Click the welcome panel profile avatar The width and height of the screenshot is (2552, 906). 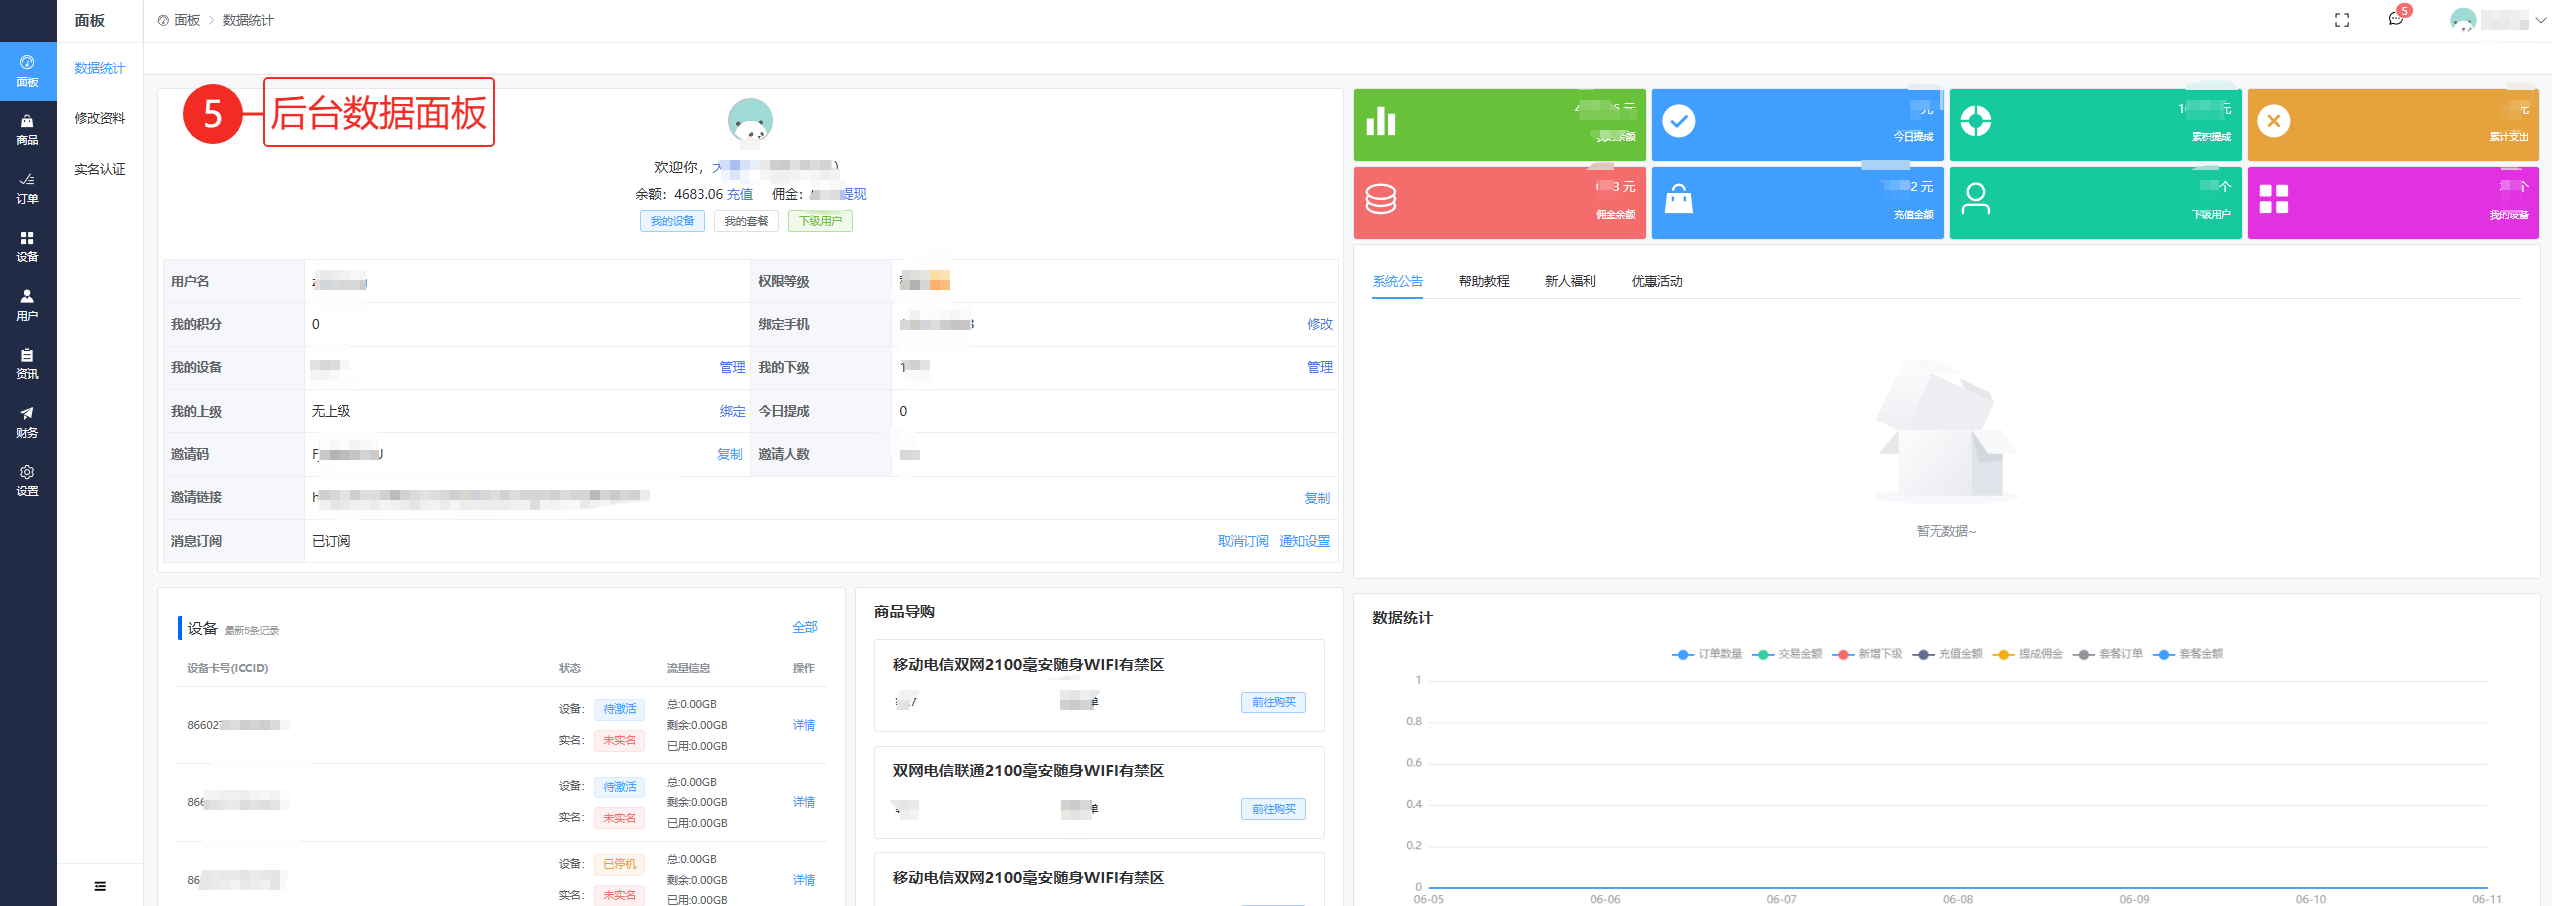750,121
